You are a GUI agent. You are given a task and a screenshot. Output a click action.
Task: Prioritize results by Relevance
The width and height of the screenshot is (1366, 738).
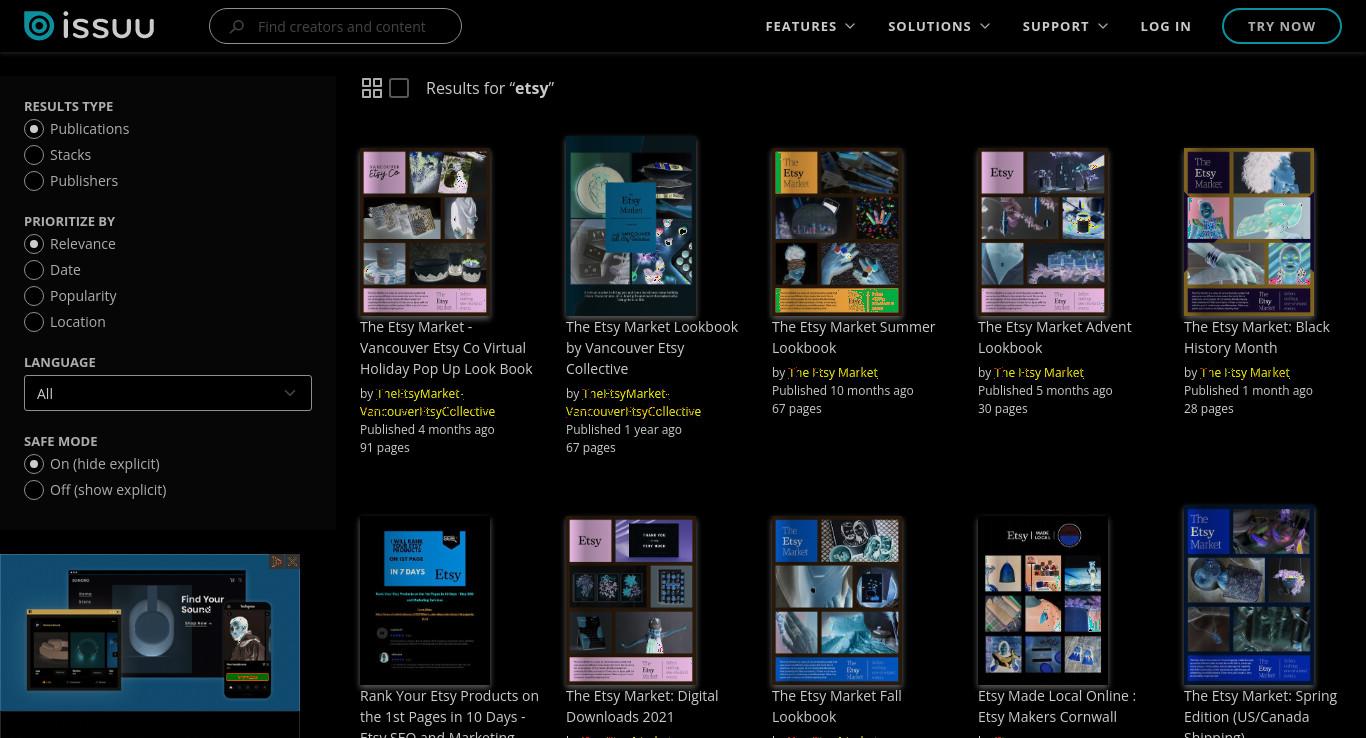click(x=34, y=244)
